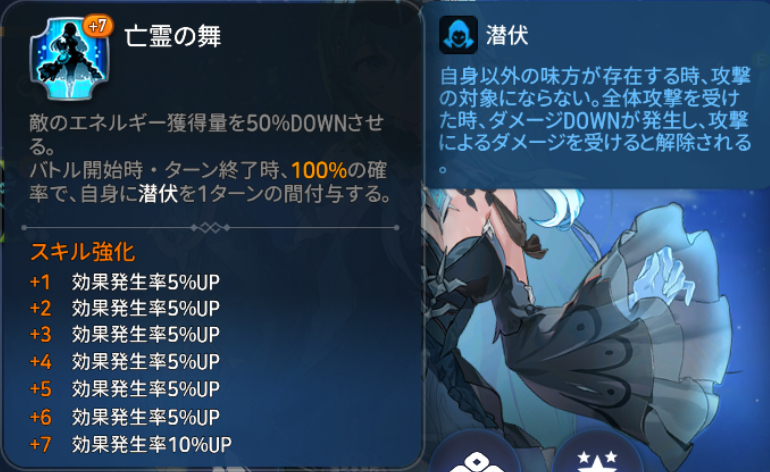Click the 亡霊の舞 skill icon
This screenshot has width=770, height=472.
69,58
